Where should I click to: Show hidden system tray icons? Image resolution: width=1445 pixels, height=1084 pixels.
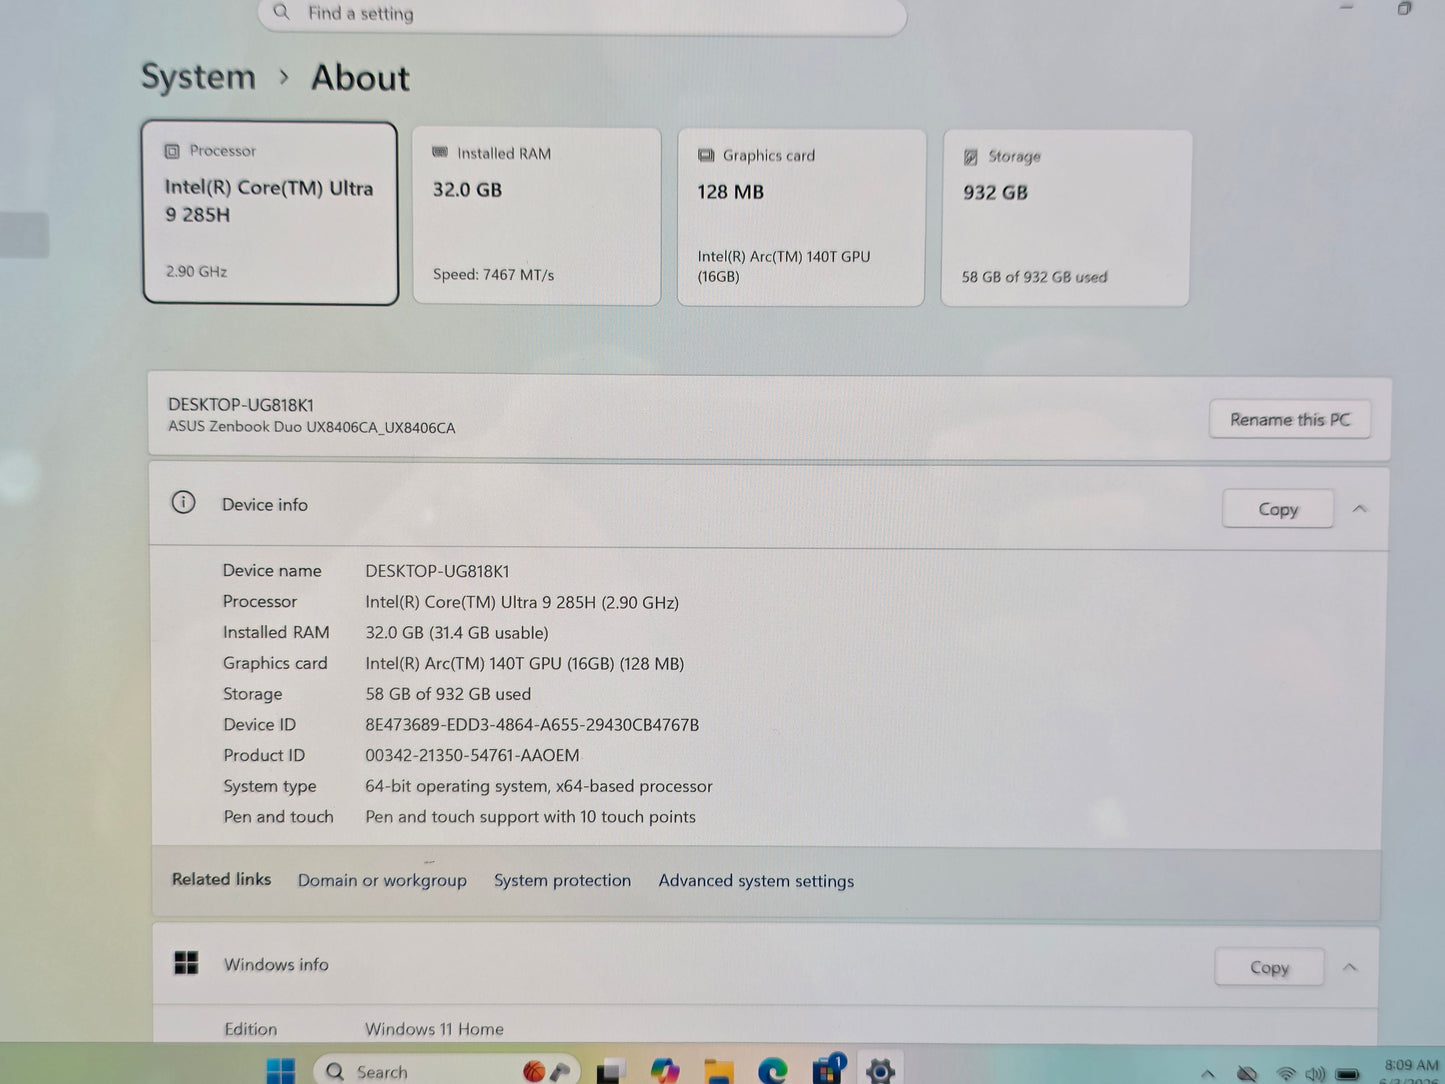point(1208,1075)
